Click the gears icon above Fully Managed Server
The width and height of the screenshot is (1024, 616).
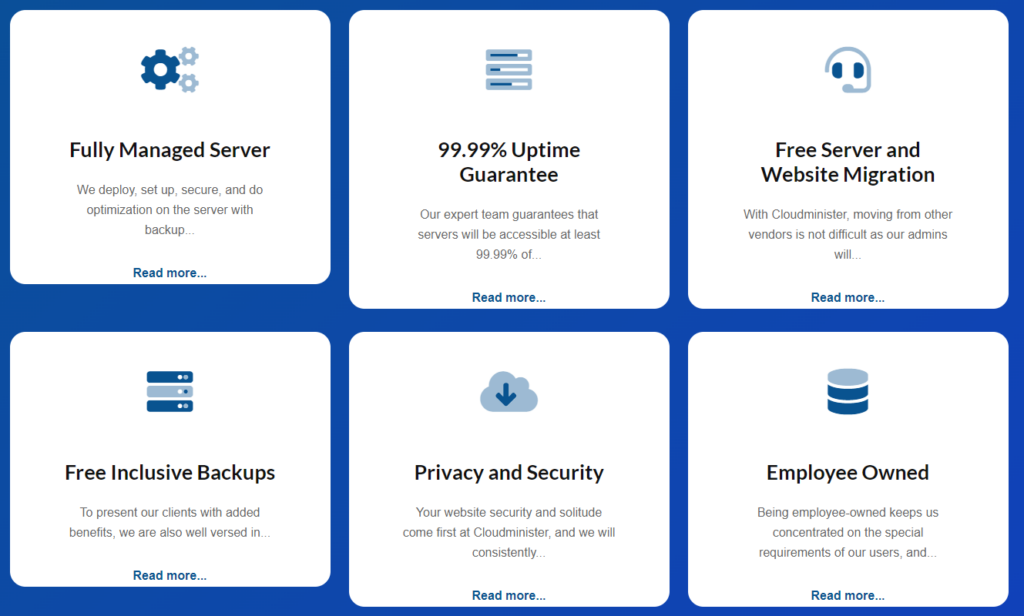(170, 69)
